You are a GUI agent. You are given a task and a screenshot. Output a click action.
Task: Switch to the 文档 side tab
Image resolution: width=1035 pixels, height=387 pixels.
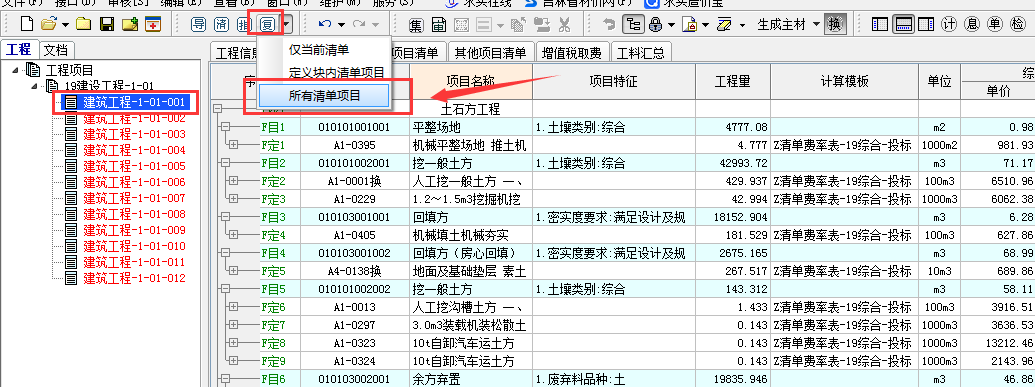point(57,50)
